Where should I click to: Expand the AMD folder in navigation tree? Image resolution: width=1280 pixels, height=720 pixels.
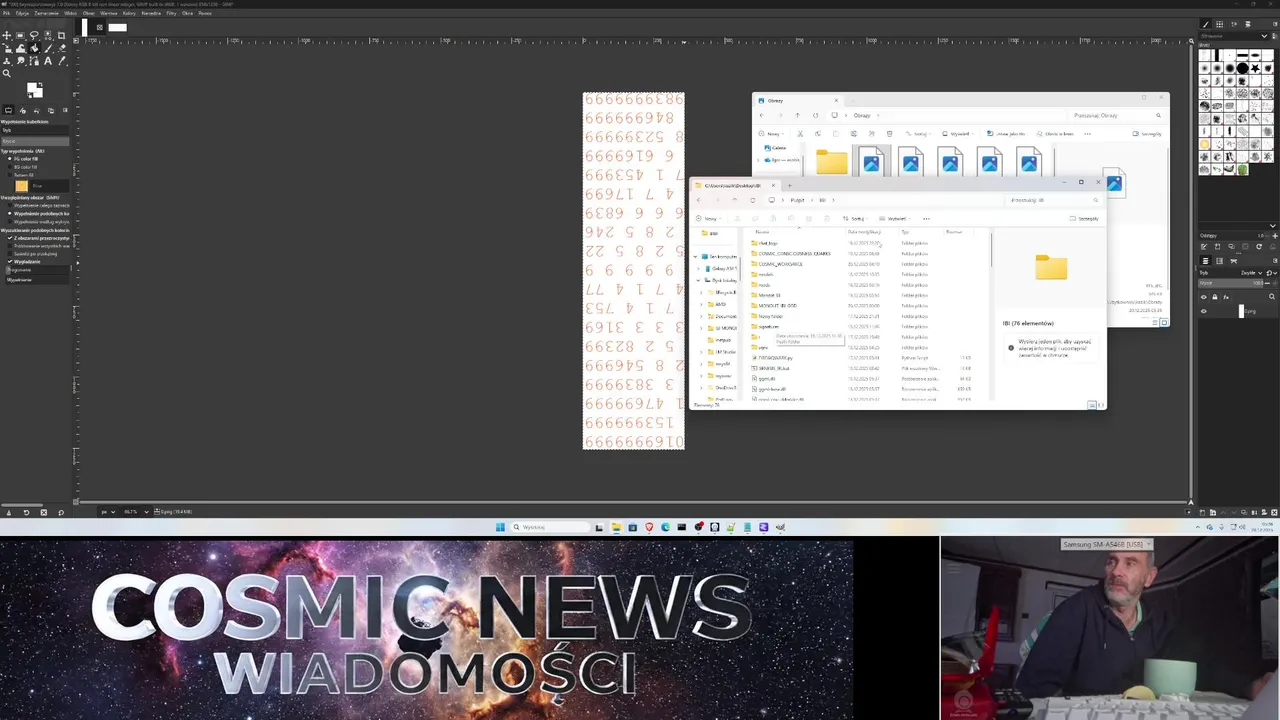click(701, 304)
